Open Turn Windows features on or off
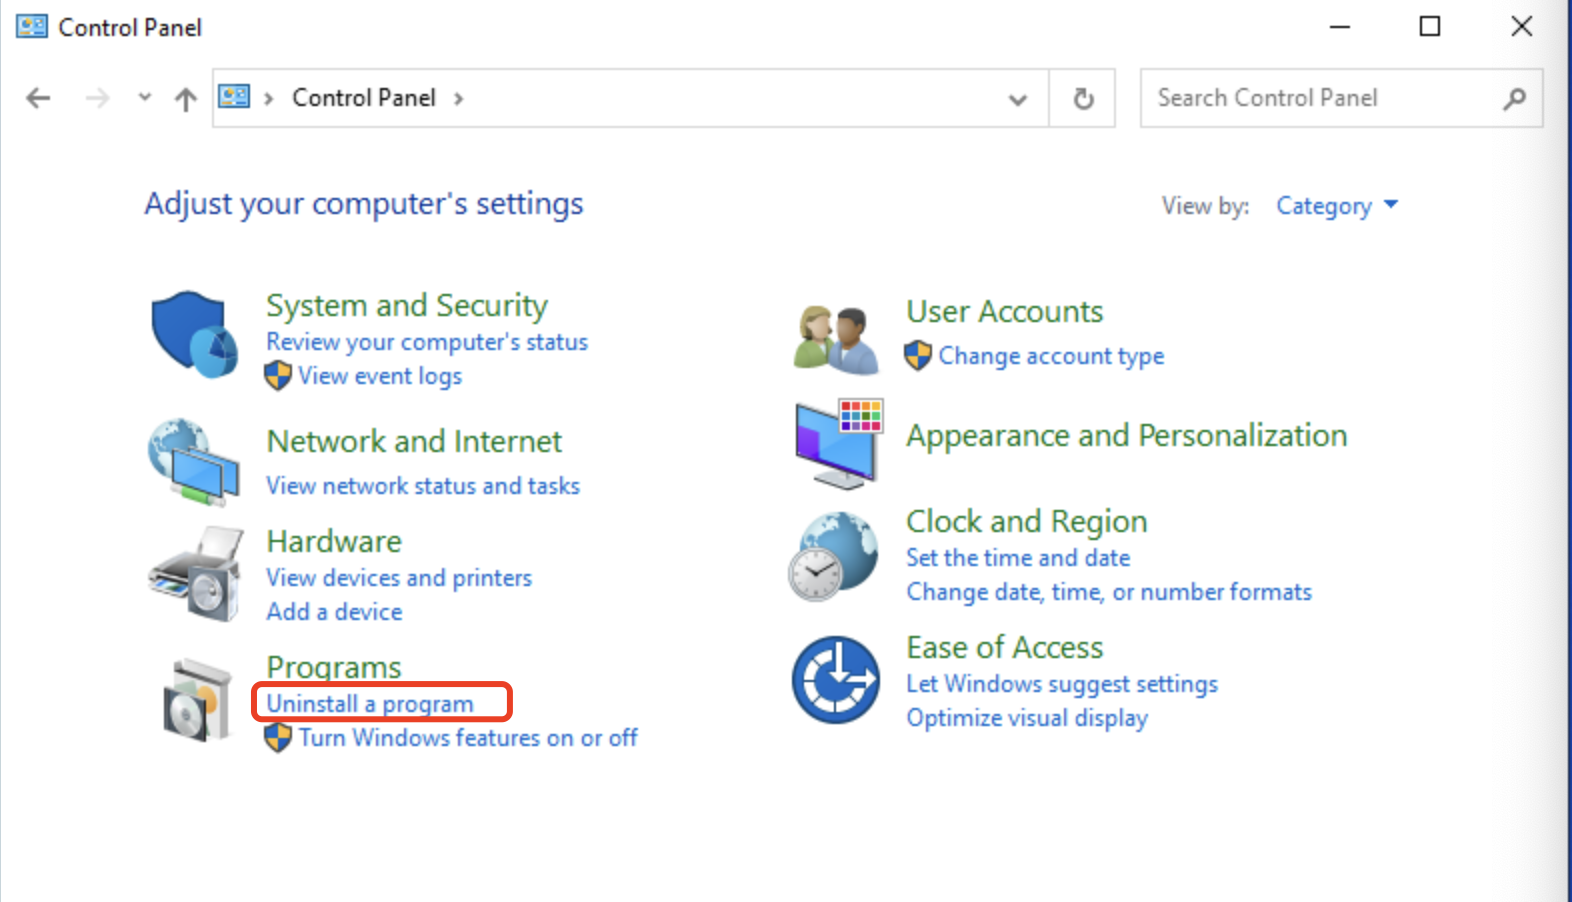1572x902 pixels. click(x=467, y=738)
